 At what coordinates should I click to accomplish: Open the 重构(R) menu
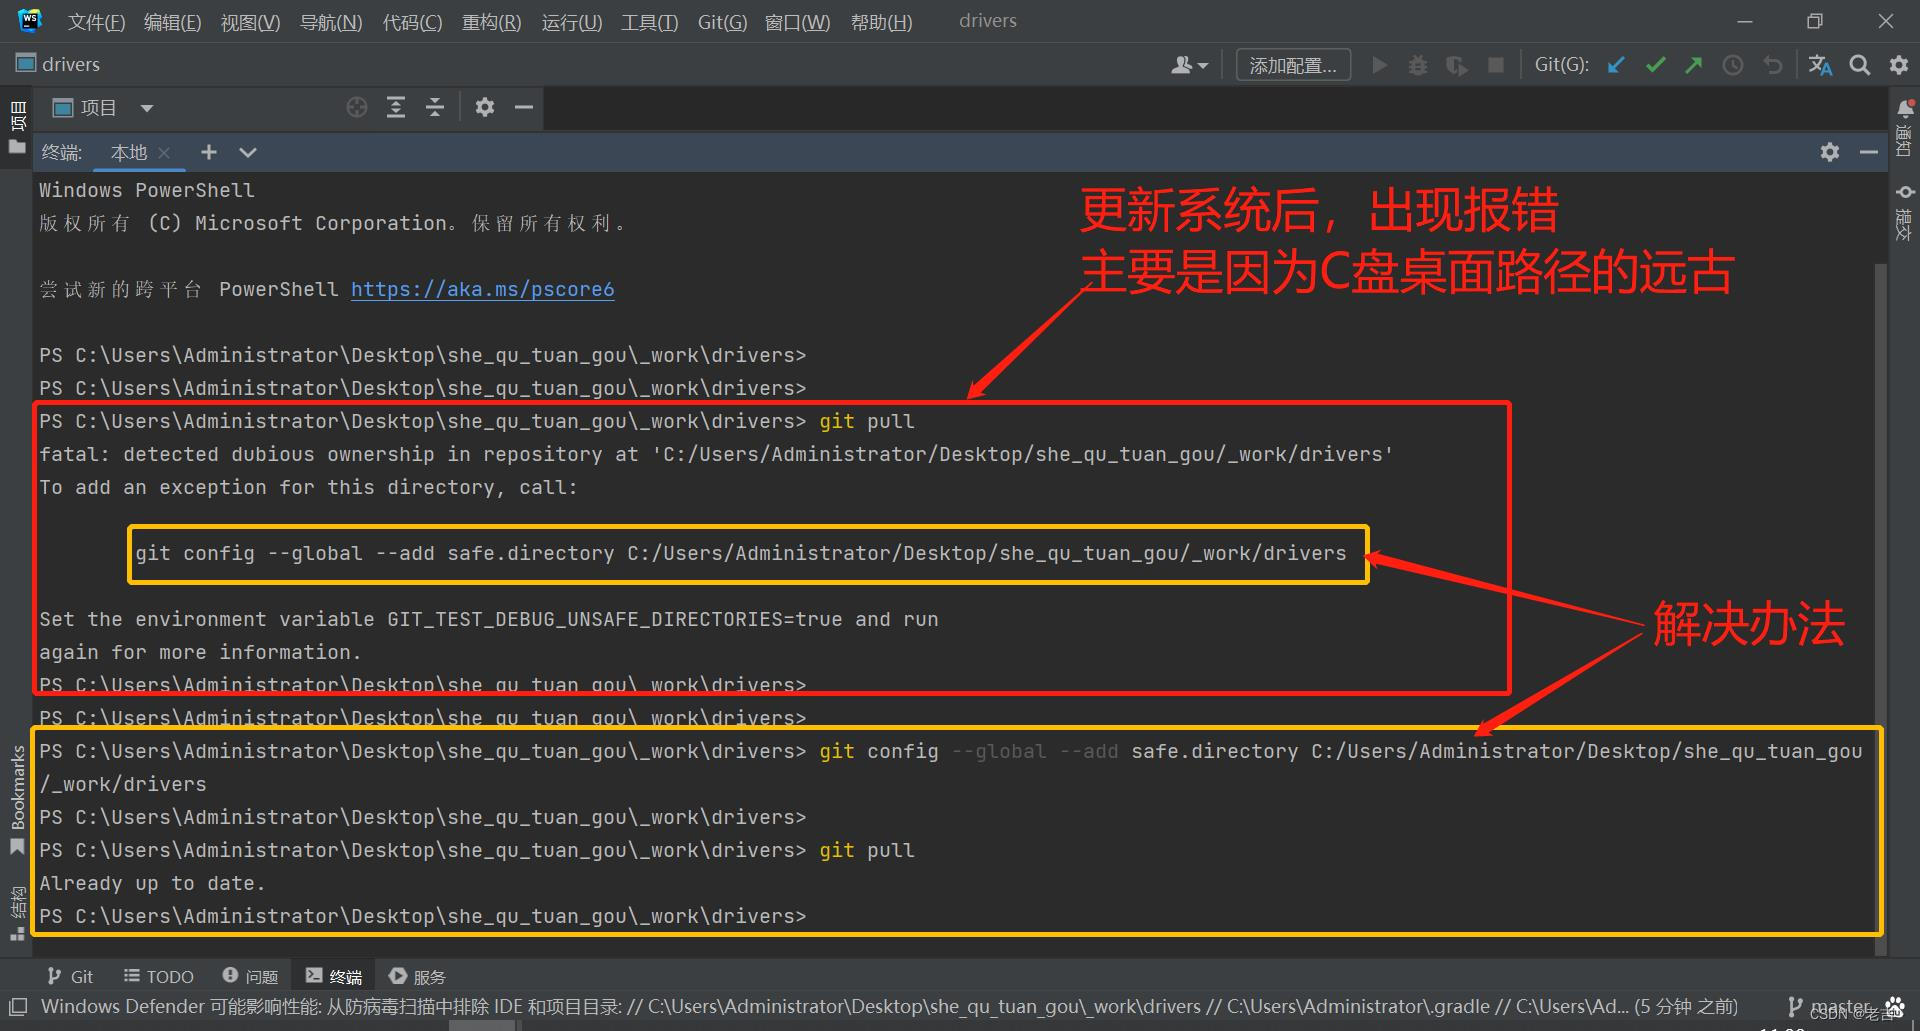click(491, 21)
